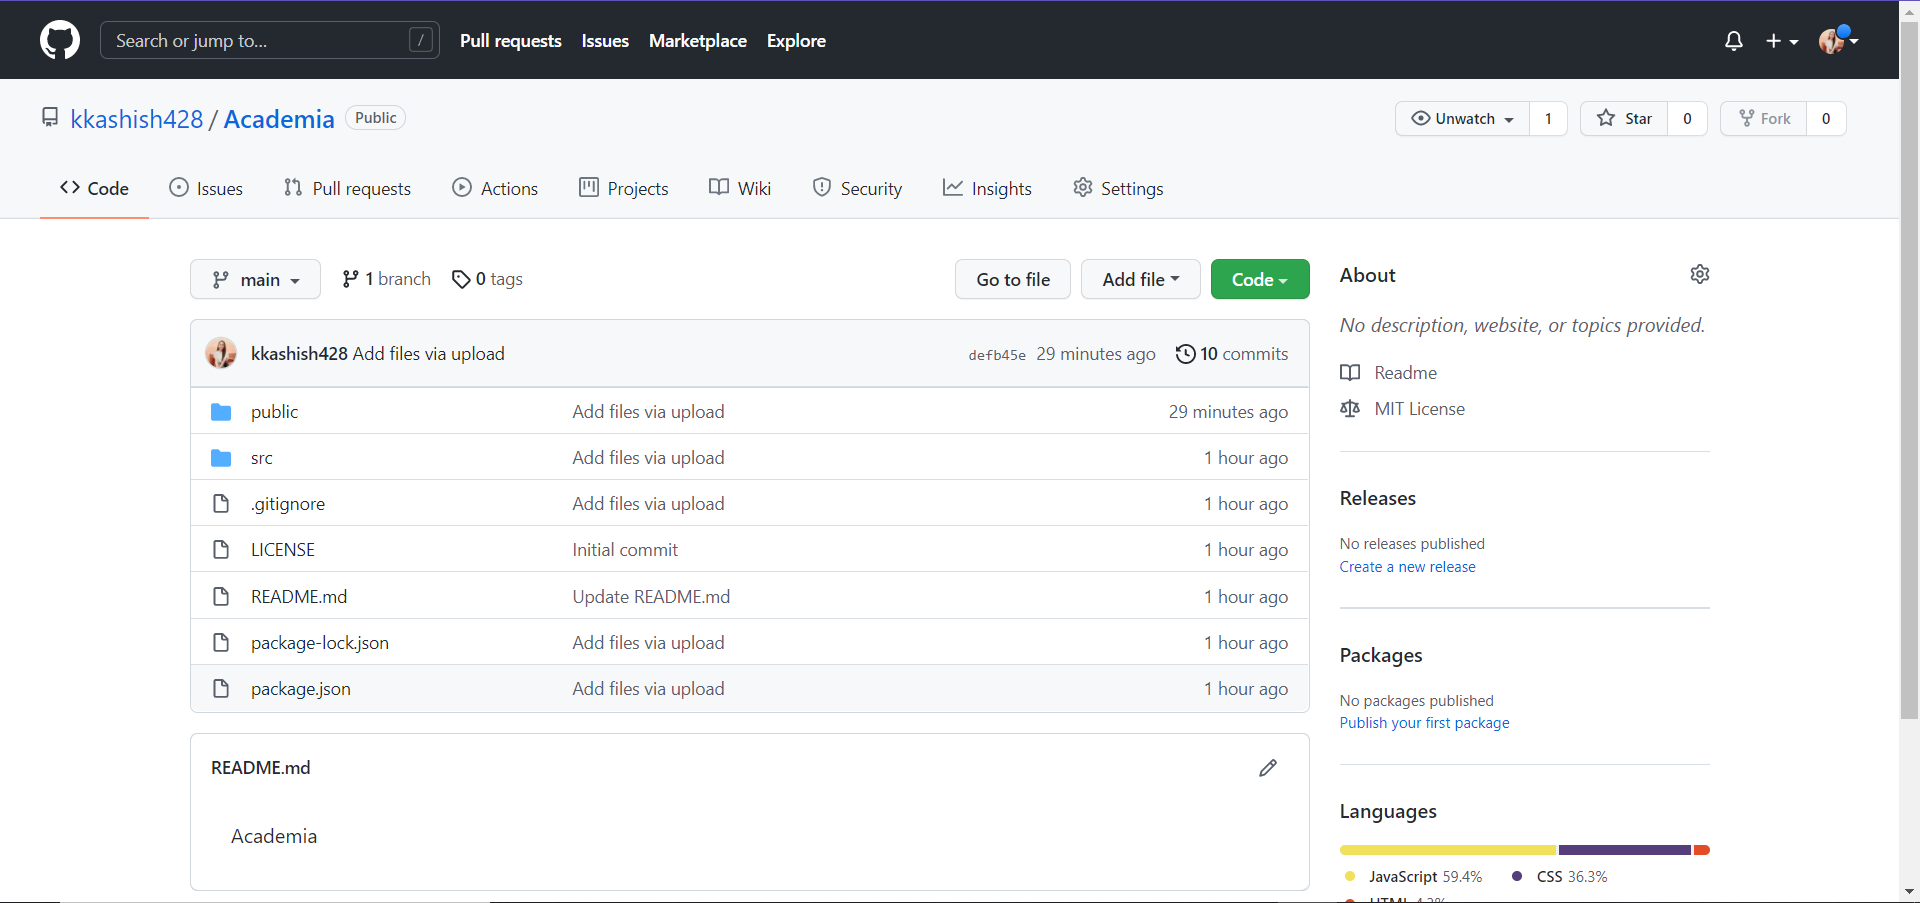Open the package-lock.json file
The image size is (1920, 903).
click(x=320, y=643)
